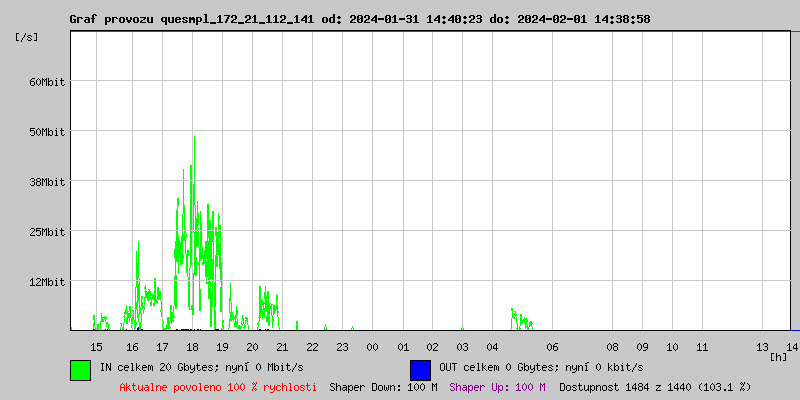
Task: Click the 60Mbit y-axis label
Action: (x=46, y=82)
